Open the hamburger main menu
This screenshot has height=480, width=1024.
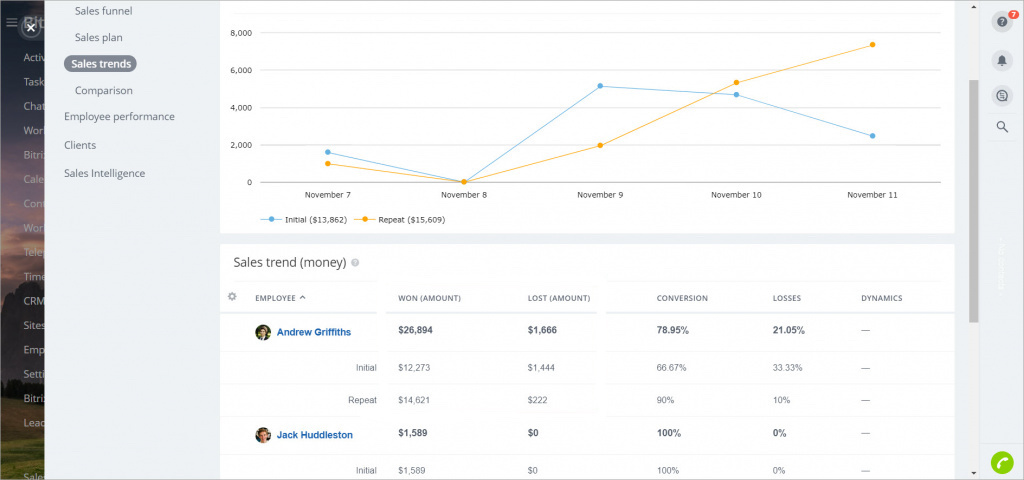click(11, 22)
